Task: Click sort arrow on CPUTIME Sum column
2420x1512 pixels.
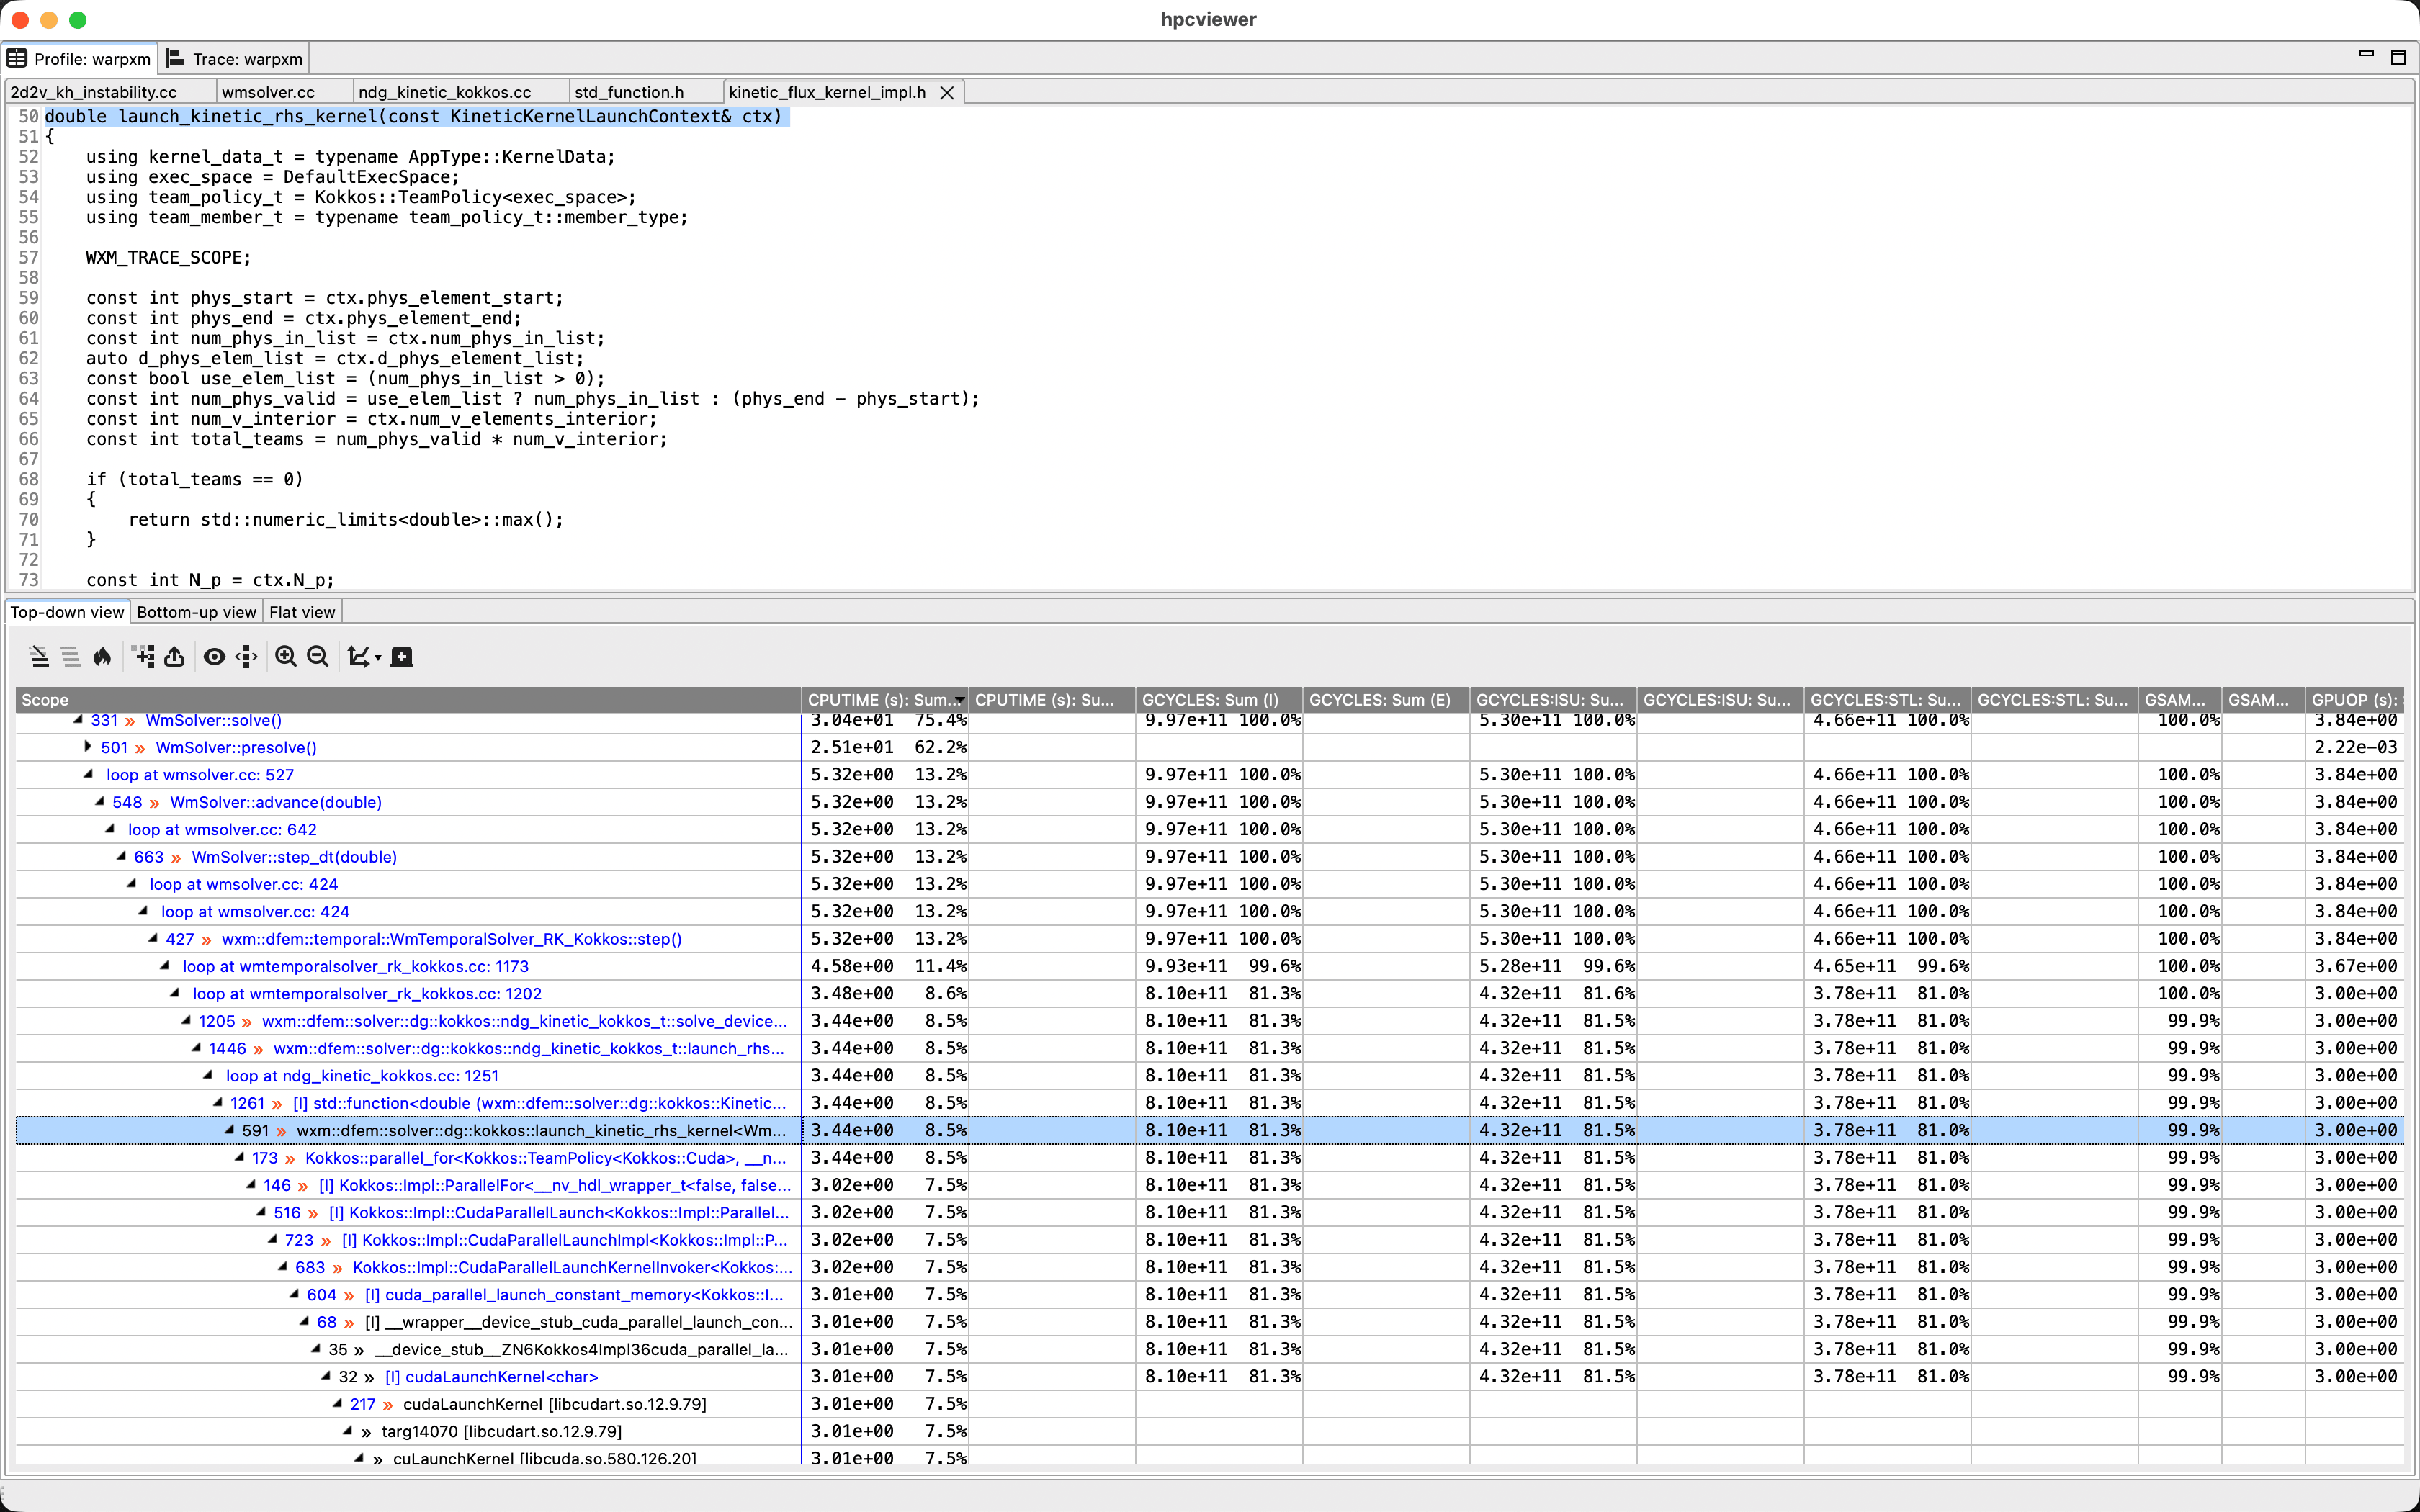Action: click(x=960, y=700)
